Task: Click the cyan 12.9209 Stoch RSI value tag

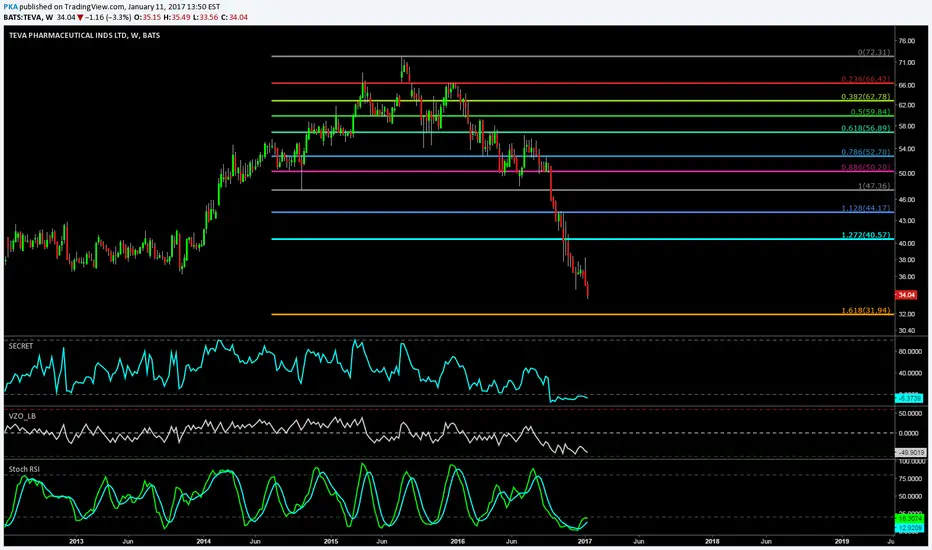Action: tap(909, 528)
